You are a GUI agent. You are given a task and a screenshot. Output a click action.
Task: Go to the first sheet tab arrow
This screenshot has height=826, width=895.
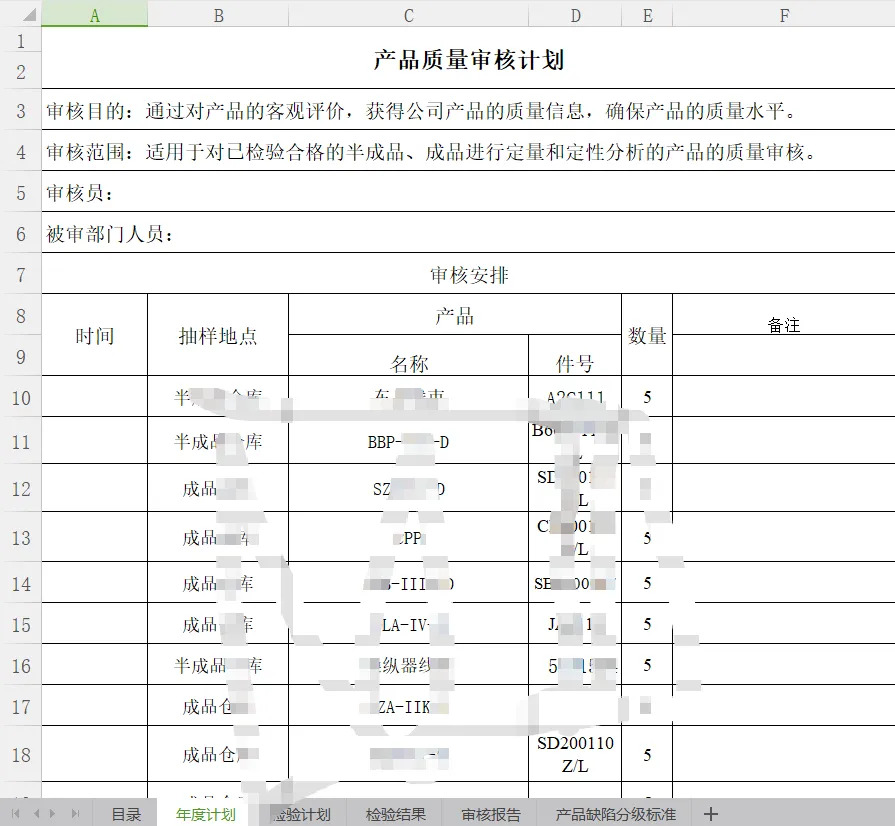[15, 813]
